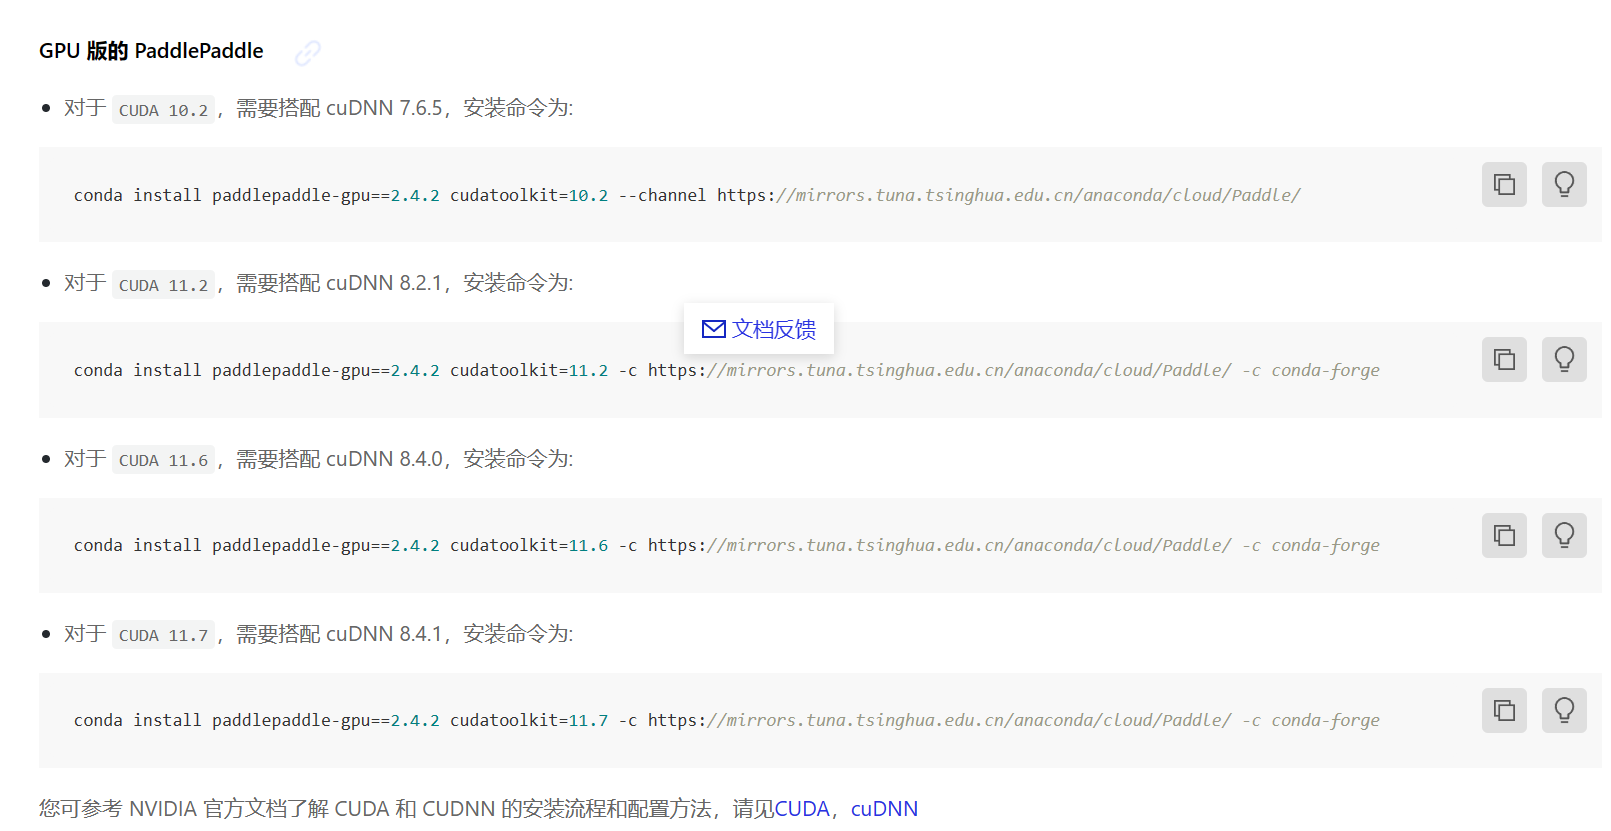Open the cuDNN documentation link

pos(884,809)
